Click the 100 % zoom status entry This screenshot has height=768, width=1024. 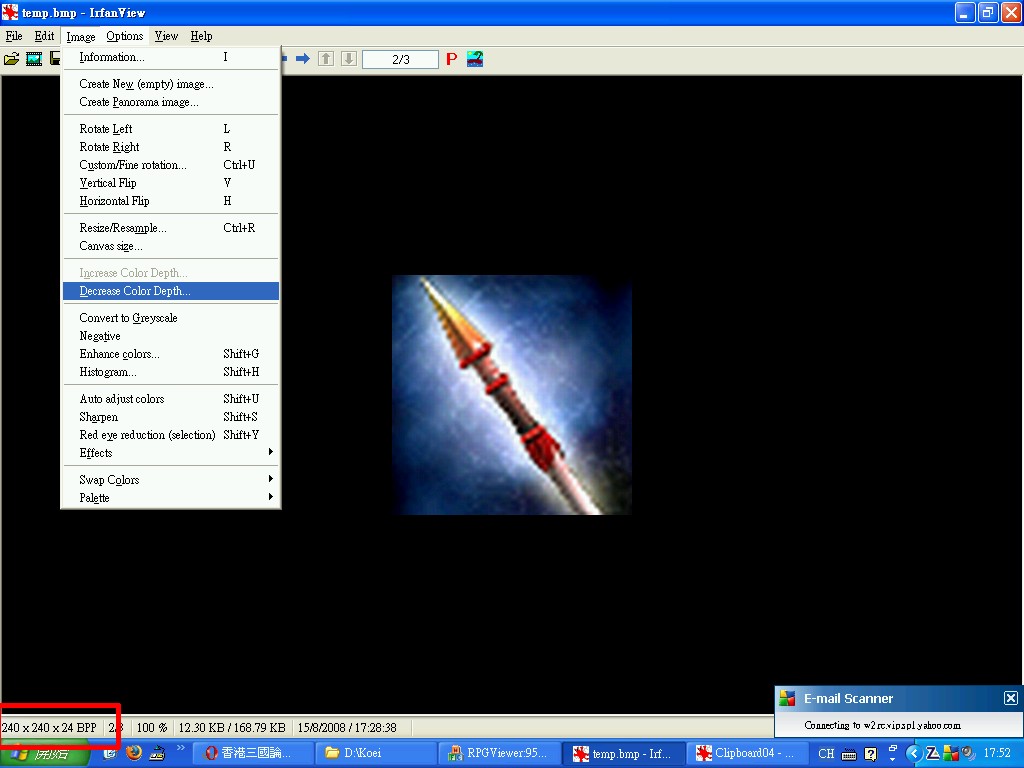click(152, 728)
